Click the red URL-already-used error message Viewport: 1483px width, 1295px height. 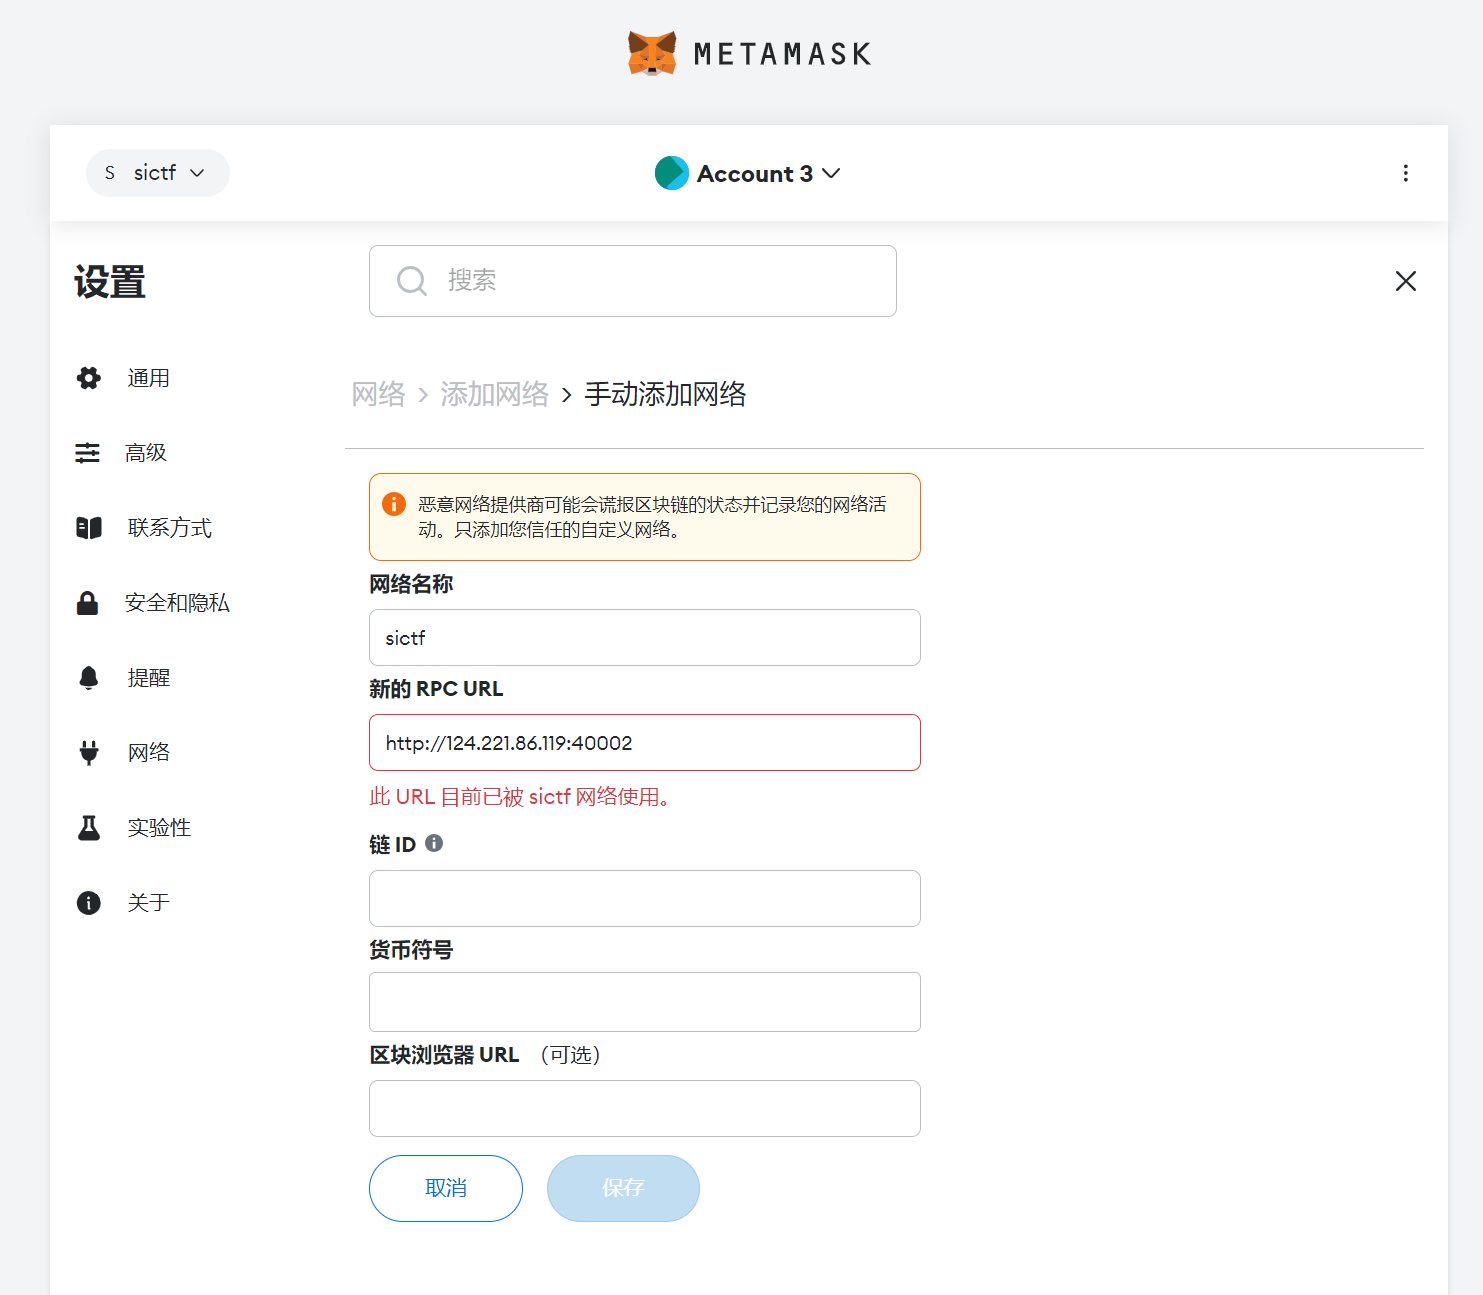520,797
